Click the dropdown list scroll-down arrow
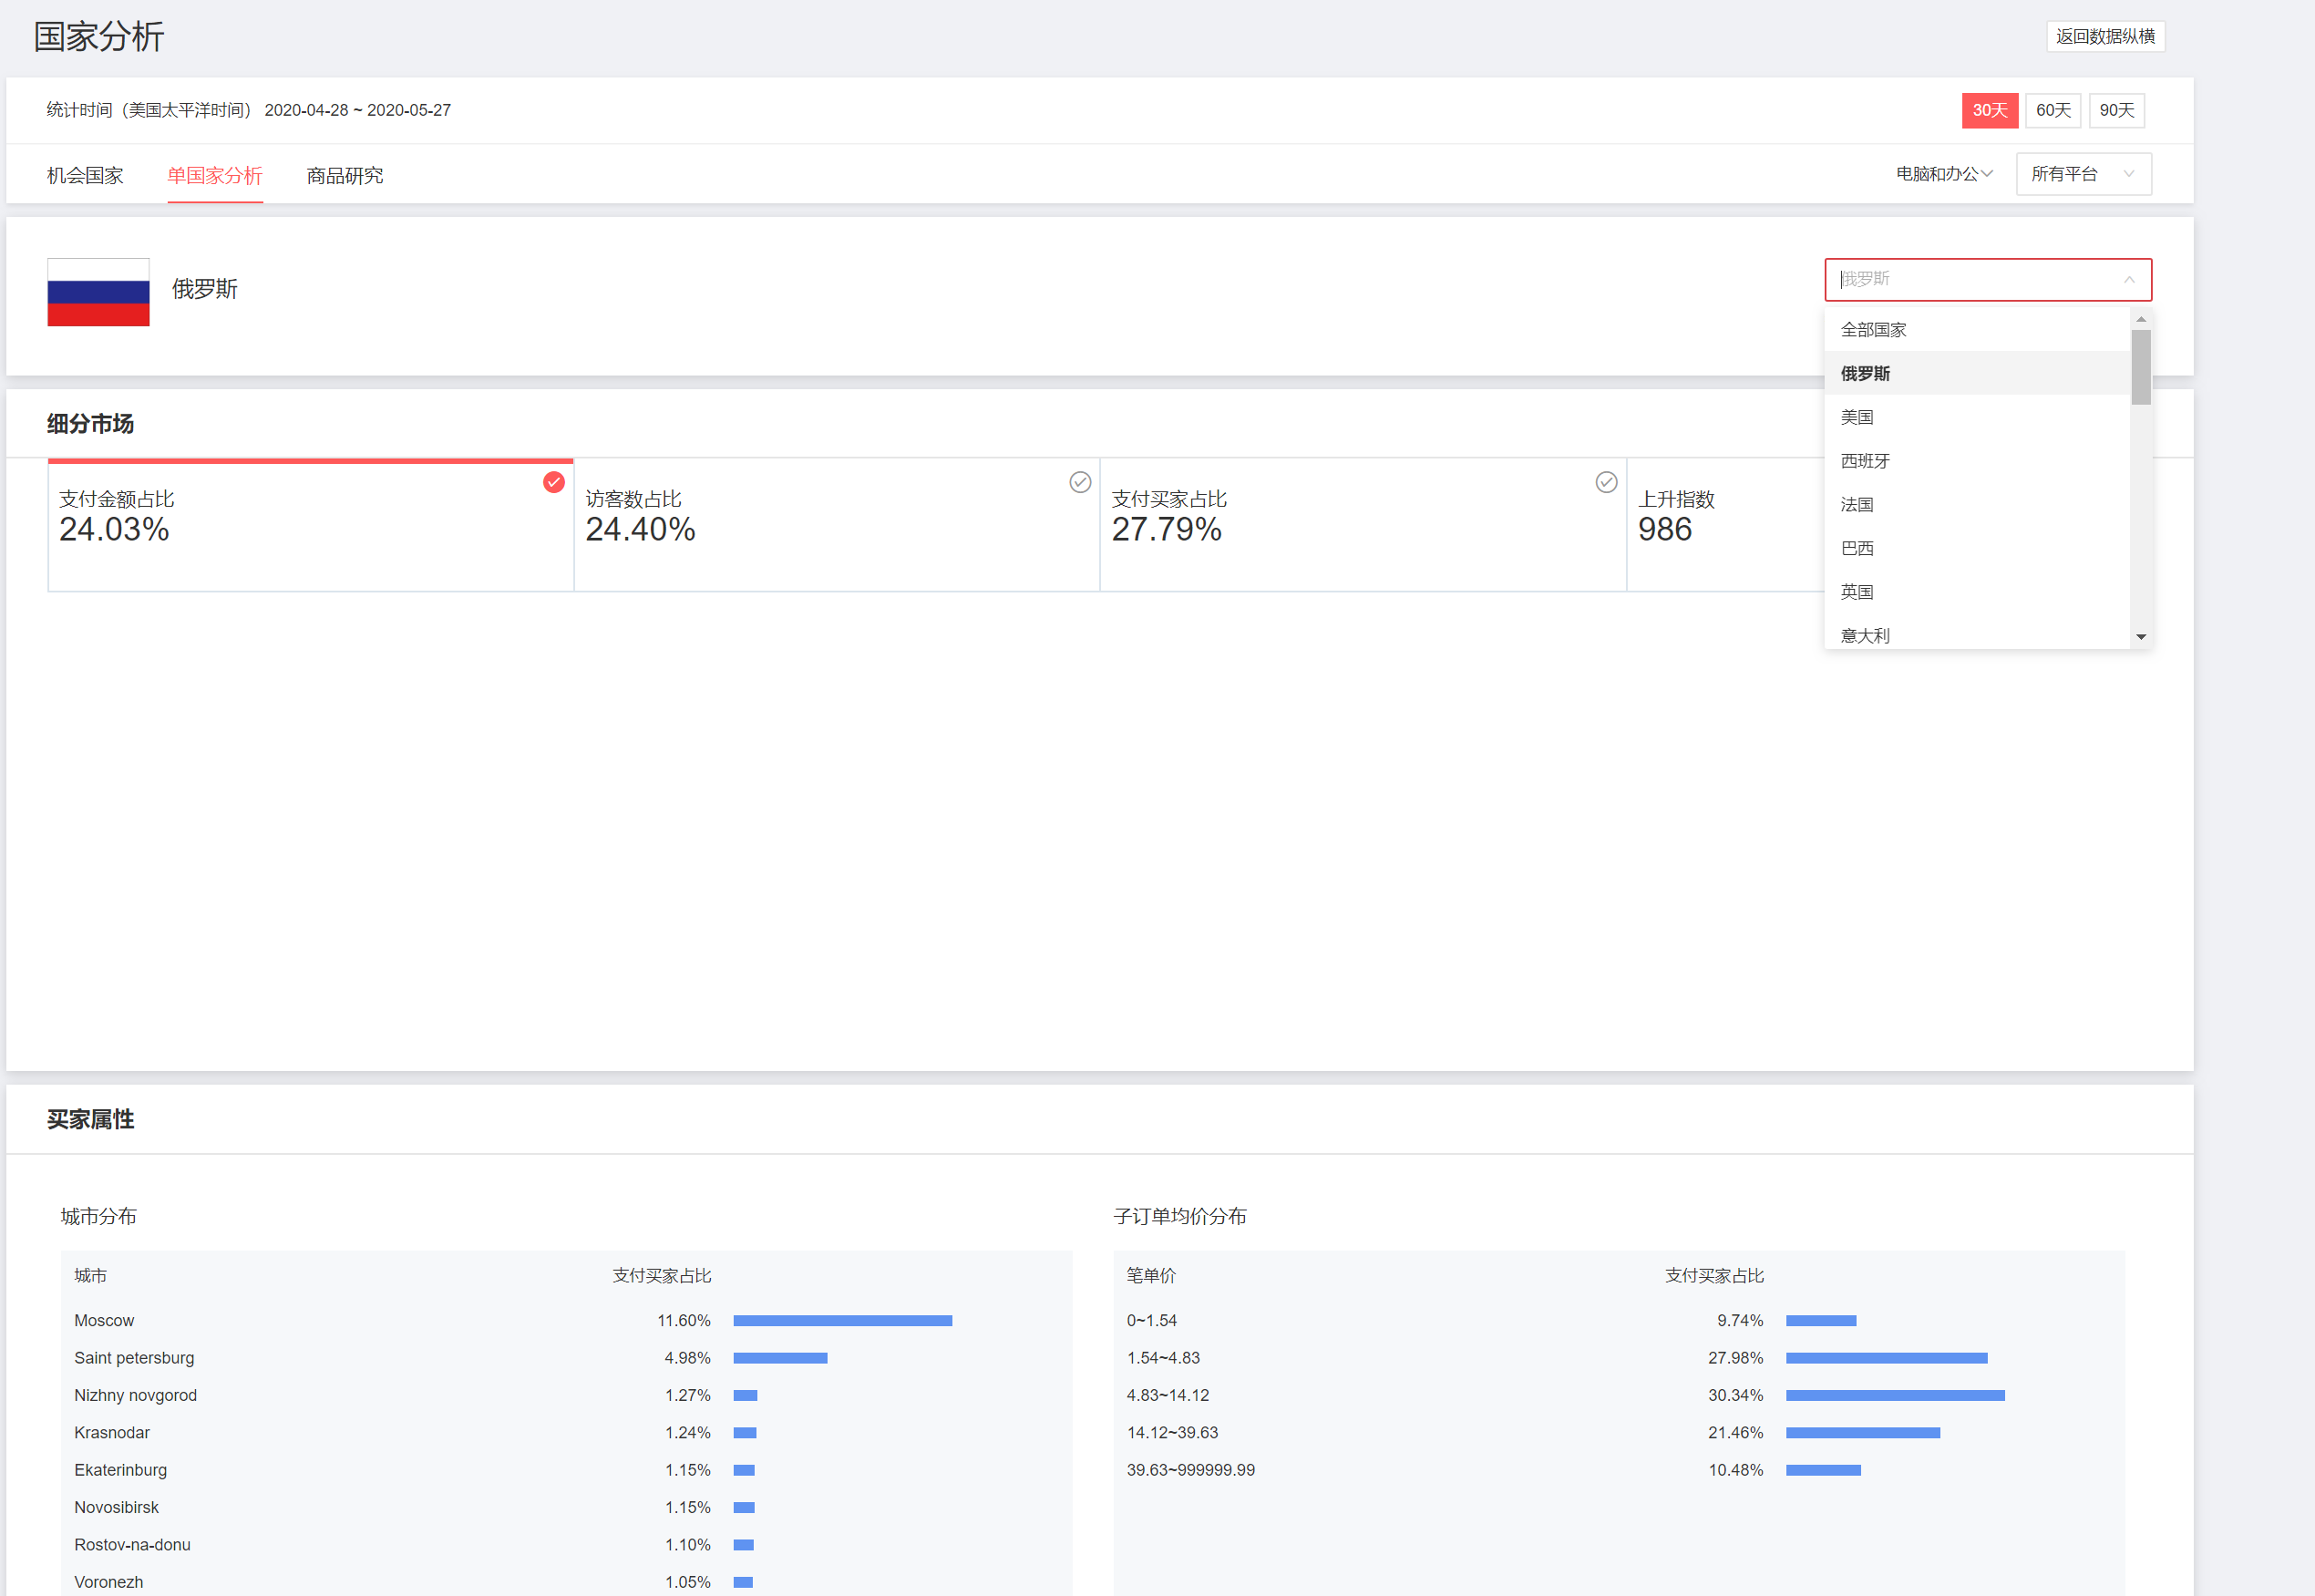The image size is (2315, 1596). pos(2141,637)
